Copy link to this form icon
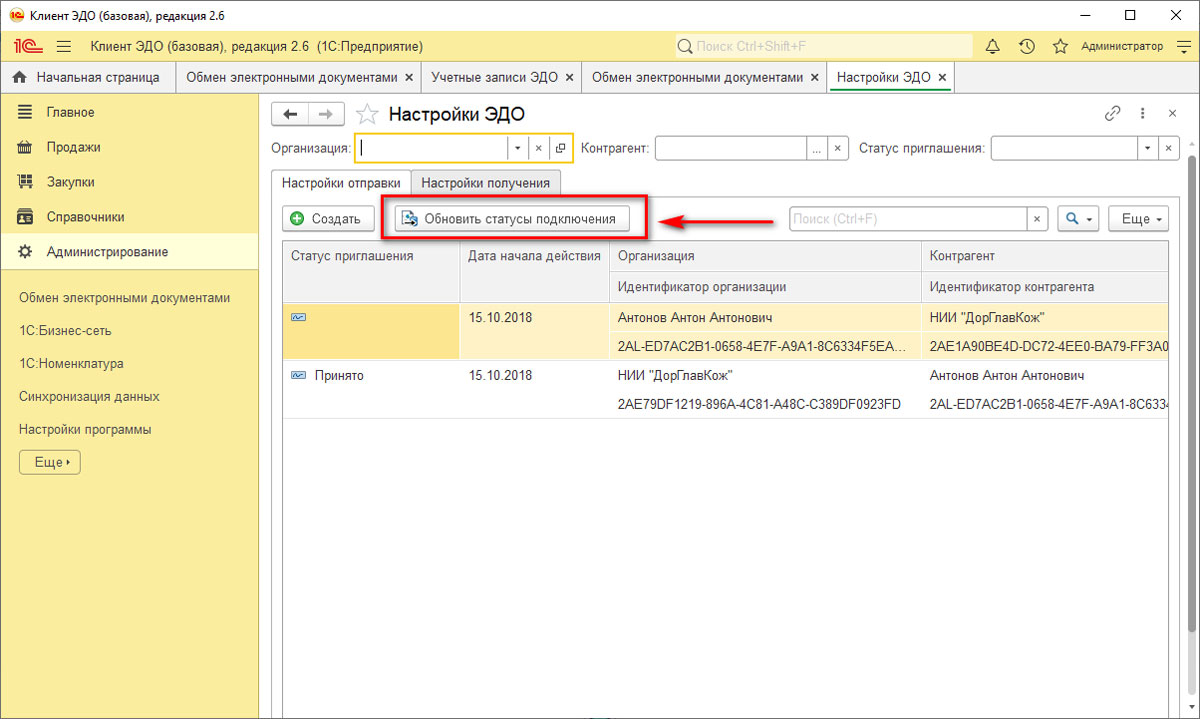The image size is (1200, 719). coord(1112,114)
